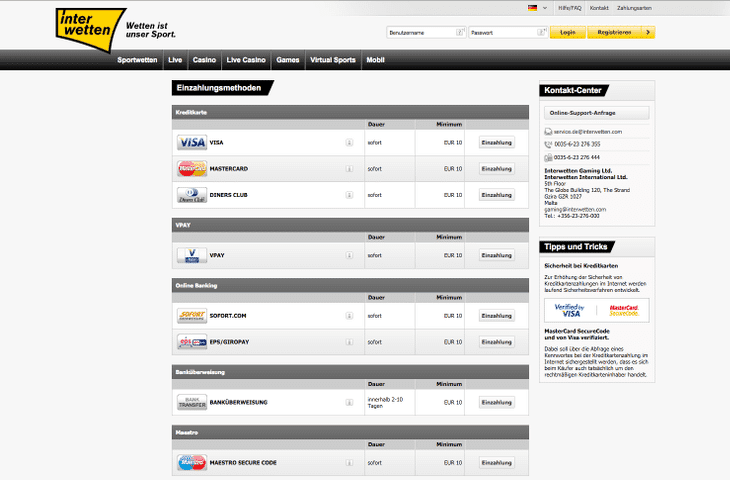
Task: Click the Interwetten logo
Action: pos(91,29)
